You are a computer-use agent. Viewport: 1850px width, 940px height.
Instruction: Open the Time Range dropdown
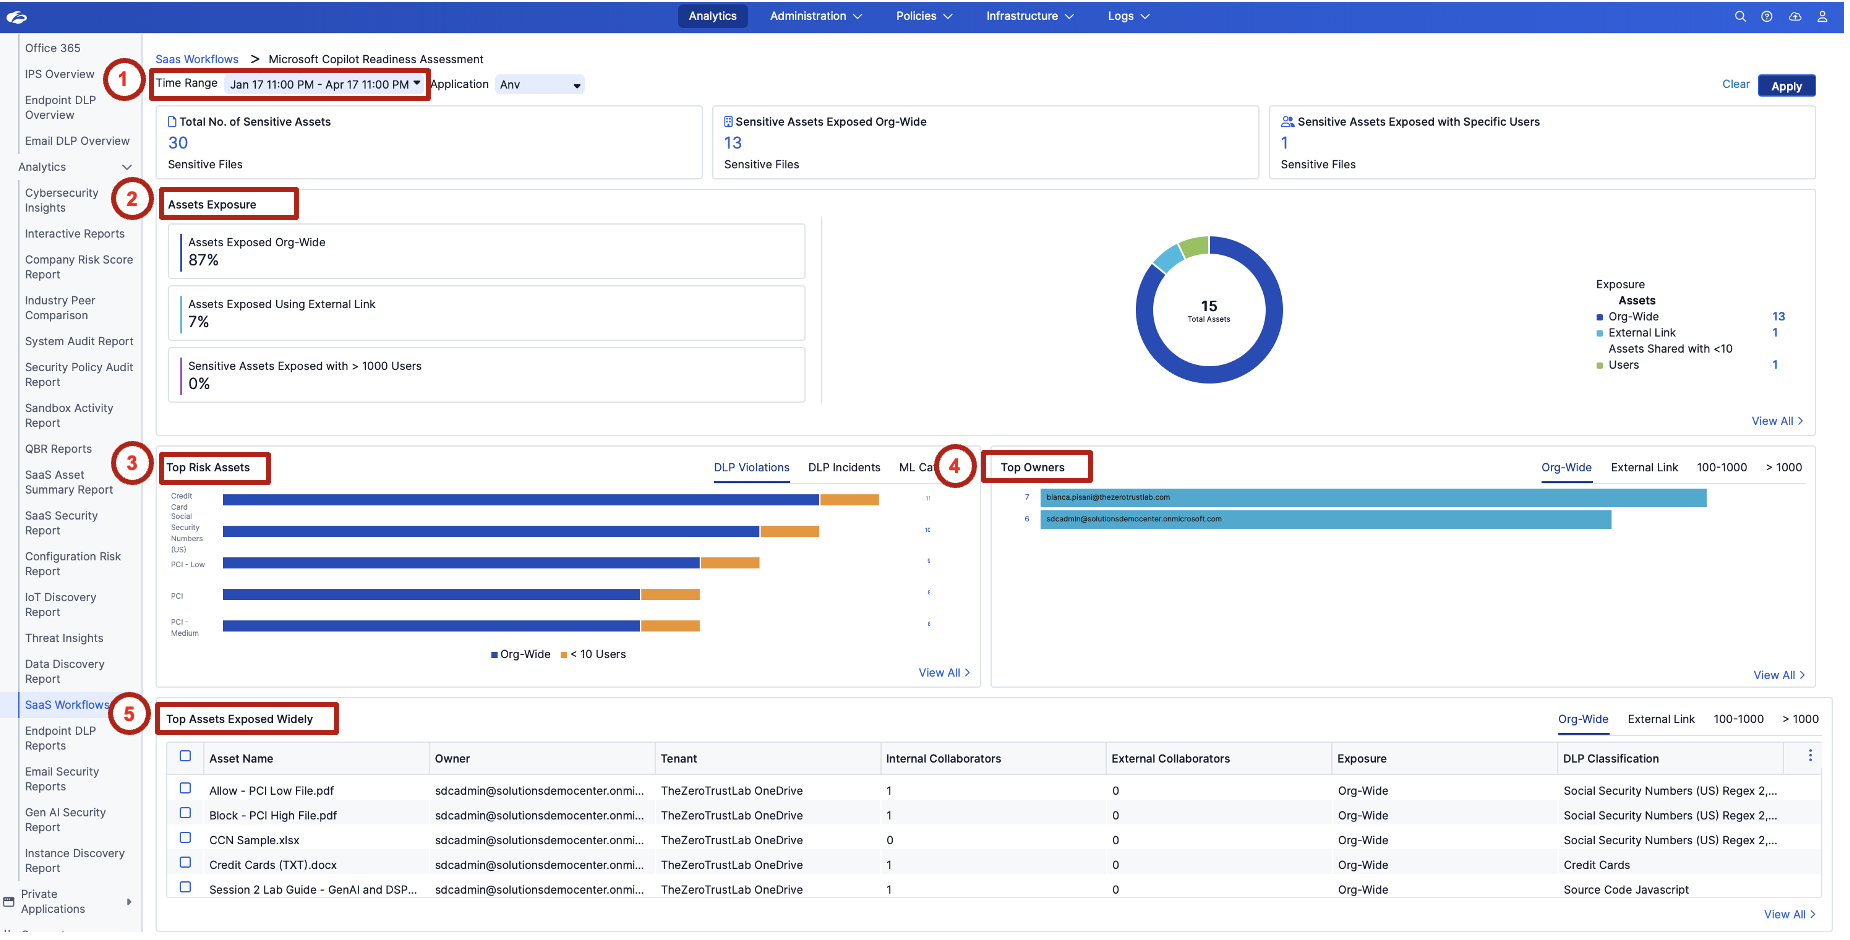point(324,84)
